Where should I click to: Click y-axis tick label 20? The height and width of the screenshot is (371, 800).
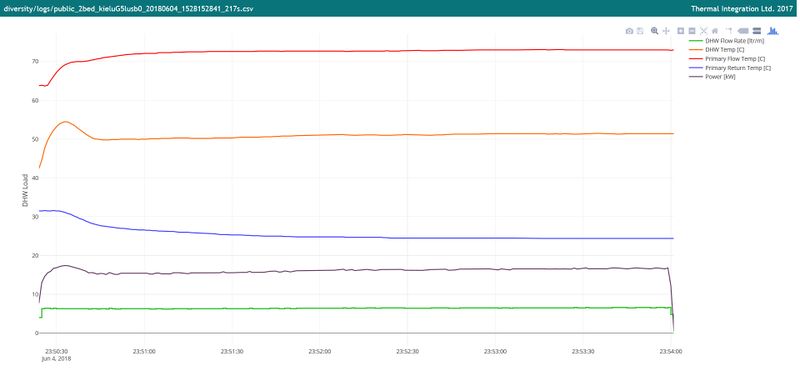click(36, 255)
